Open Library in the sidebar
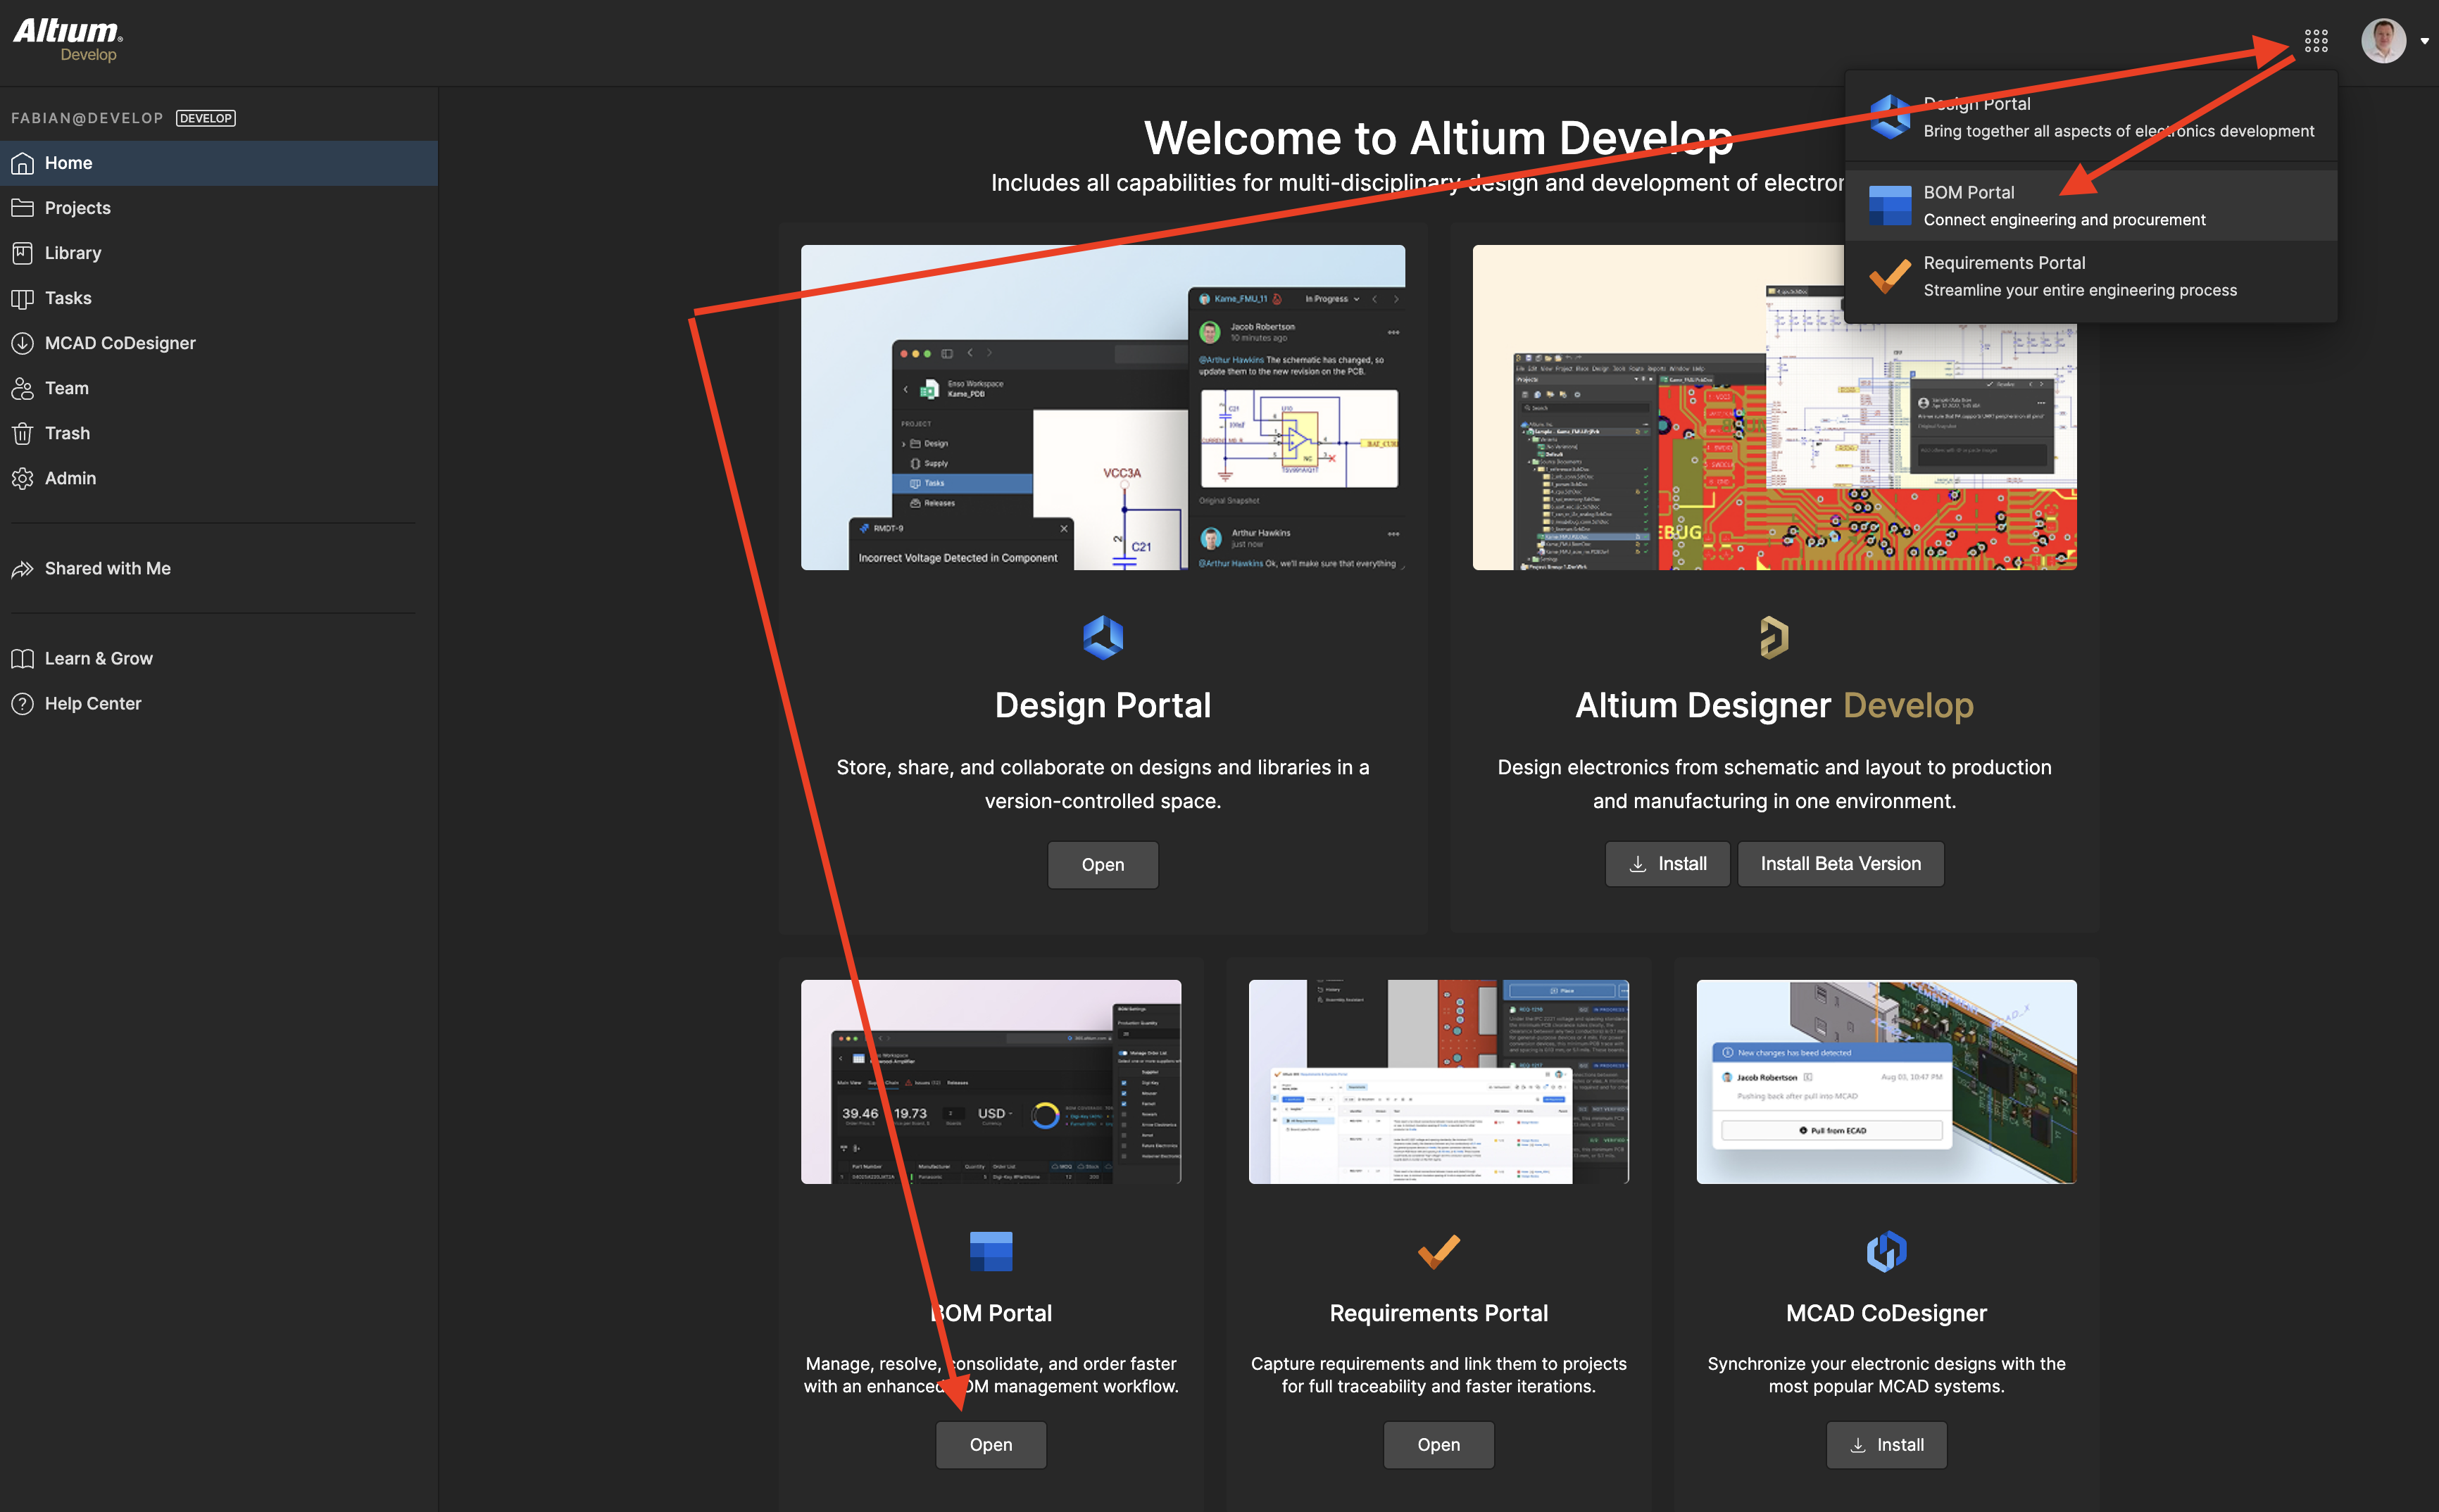Viewport: 2439px width, 1512px height. tap(219, 253)
